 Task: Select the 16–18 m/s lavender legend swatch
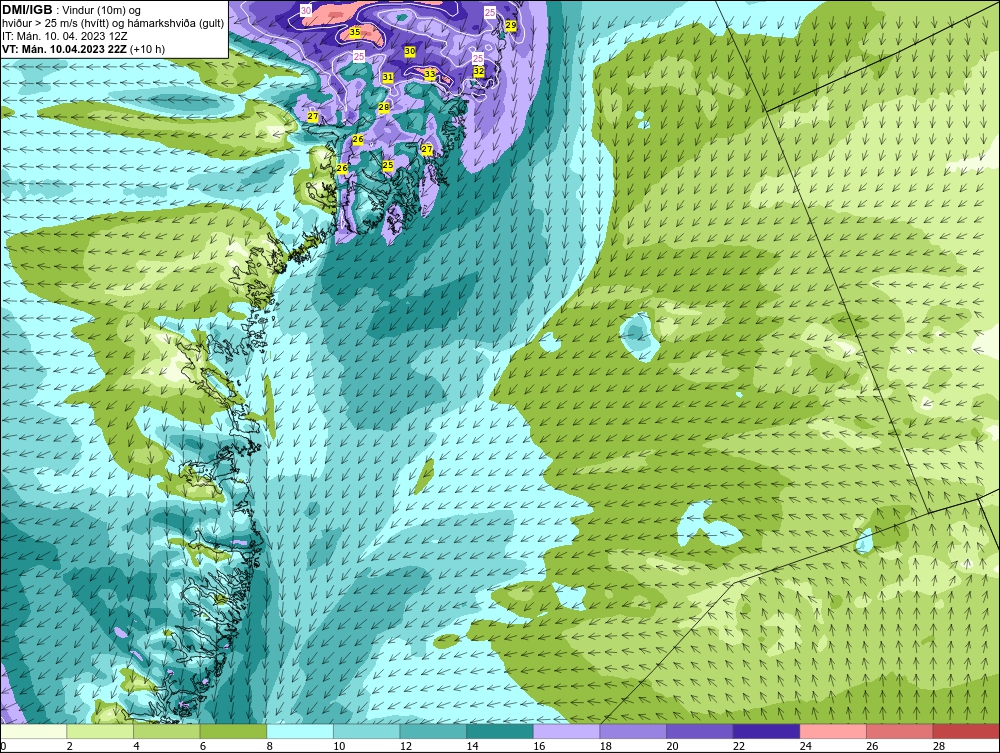(566, 731)
